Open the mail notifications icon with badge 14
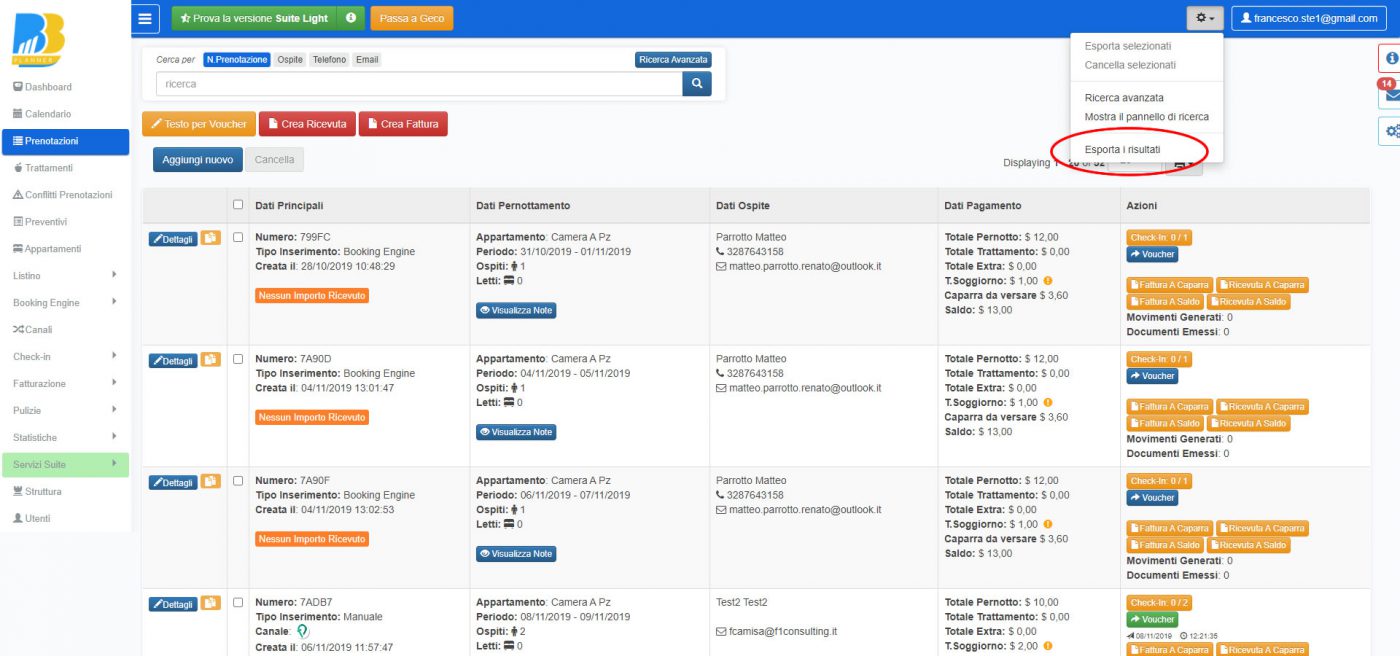This screenshot has height=656, width=1400. (1389, 94)
